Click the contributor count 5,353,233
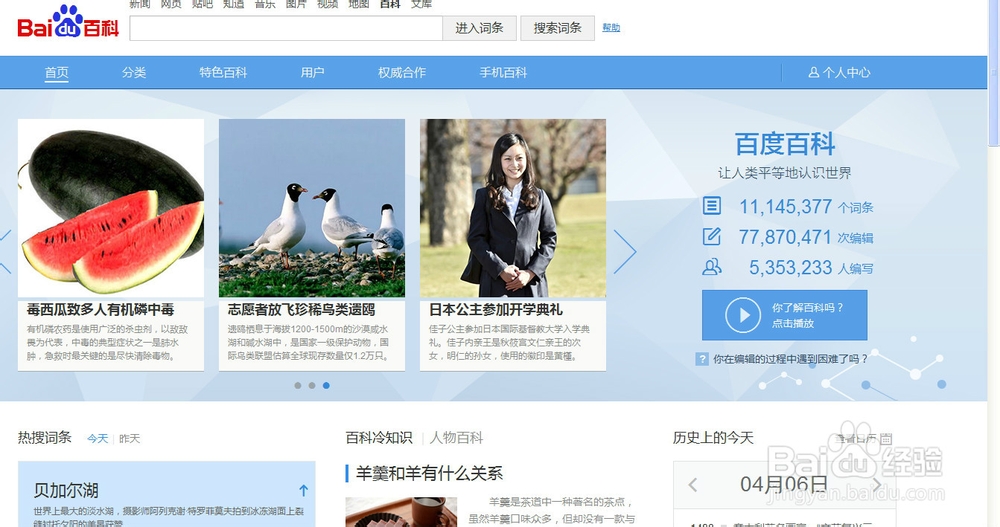Screen dimensions: 1000x527 [791, 268]
